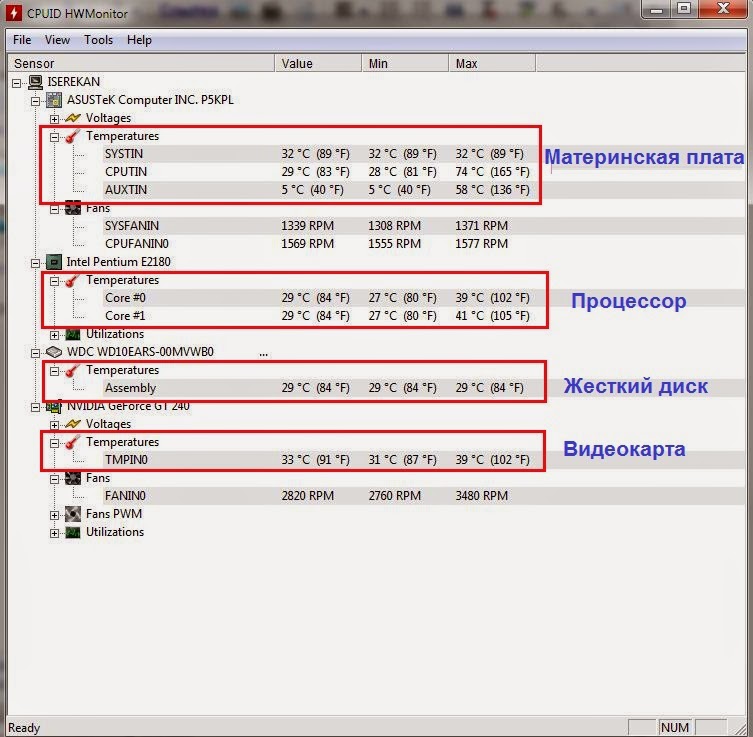753x737 pixels.
Task: Select the CPUFANIN0 fan row
Action: point(424,244)
